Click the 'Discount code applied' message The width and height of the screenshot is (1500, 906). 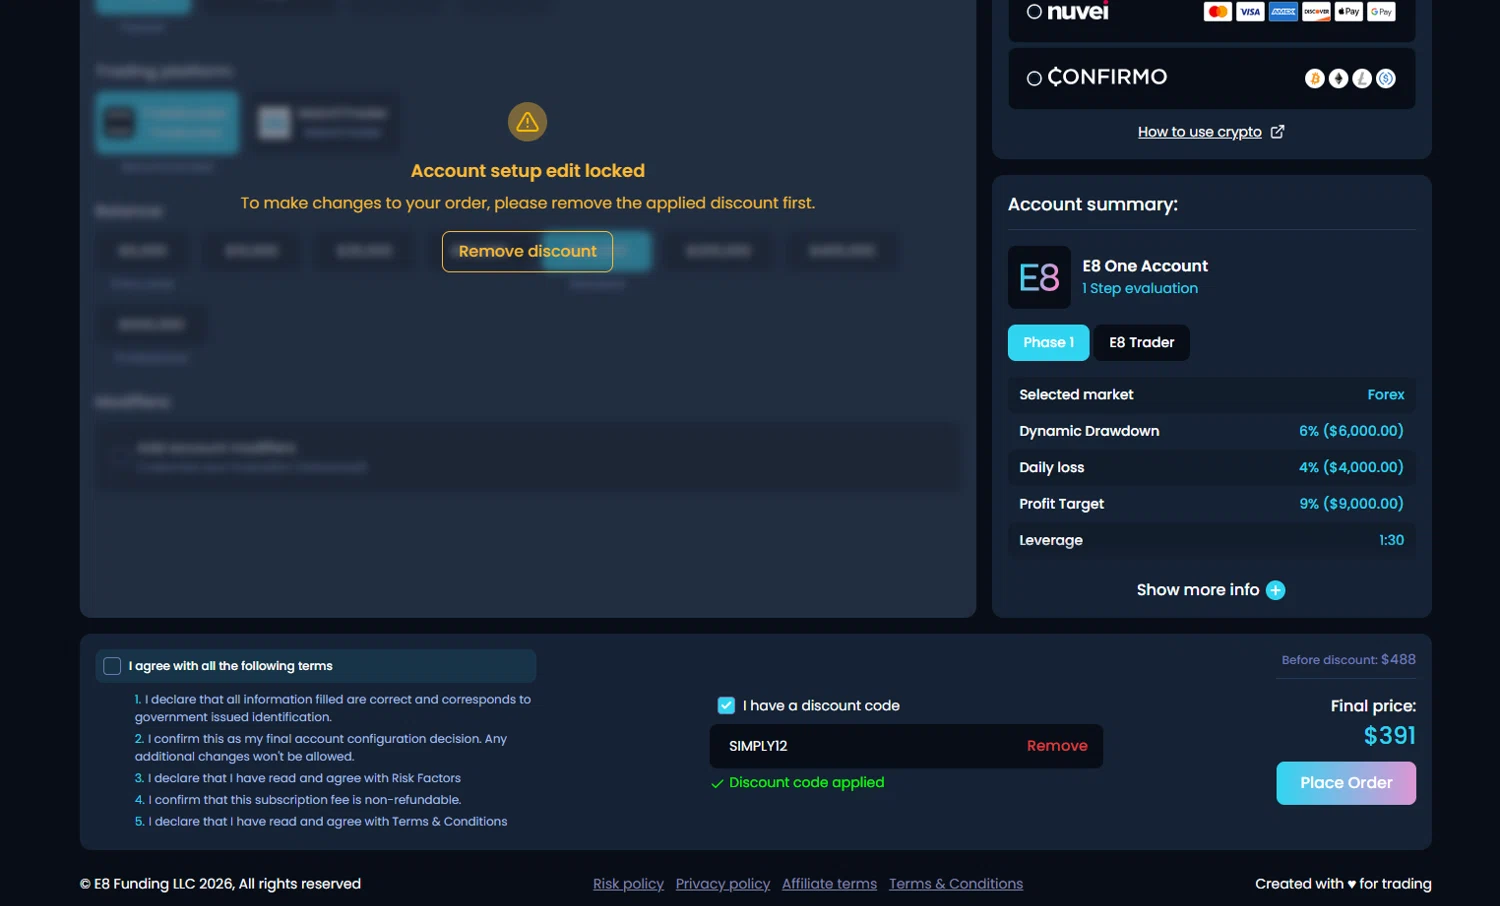click(x=806, y=783)
